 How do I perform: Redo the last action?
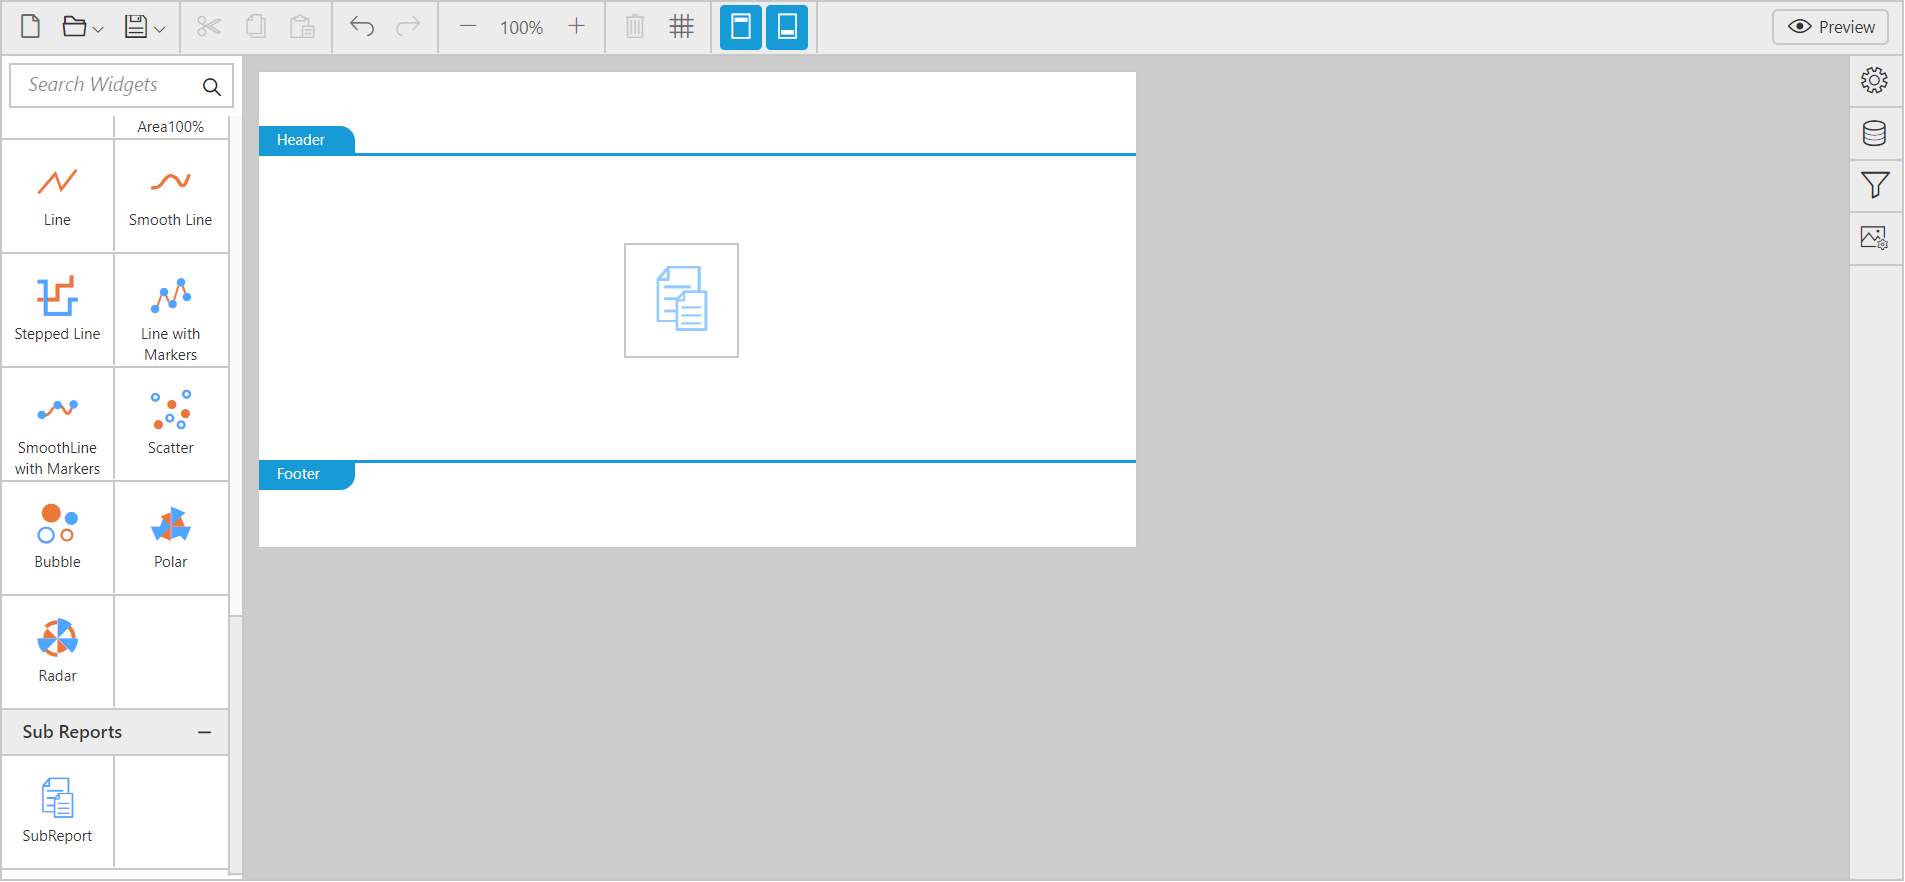tap(408, 26)
